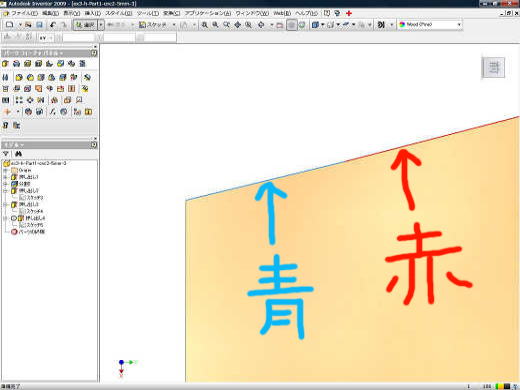Select the Zoom All magnifier icon
This screenshot has height=390, width=520.
205,25
